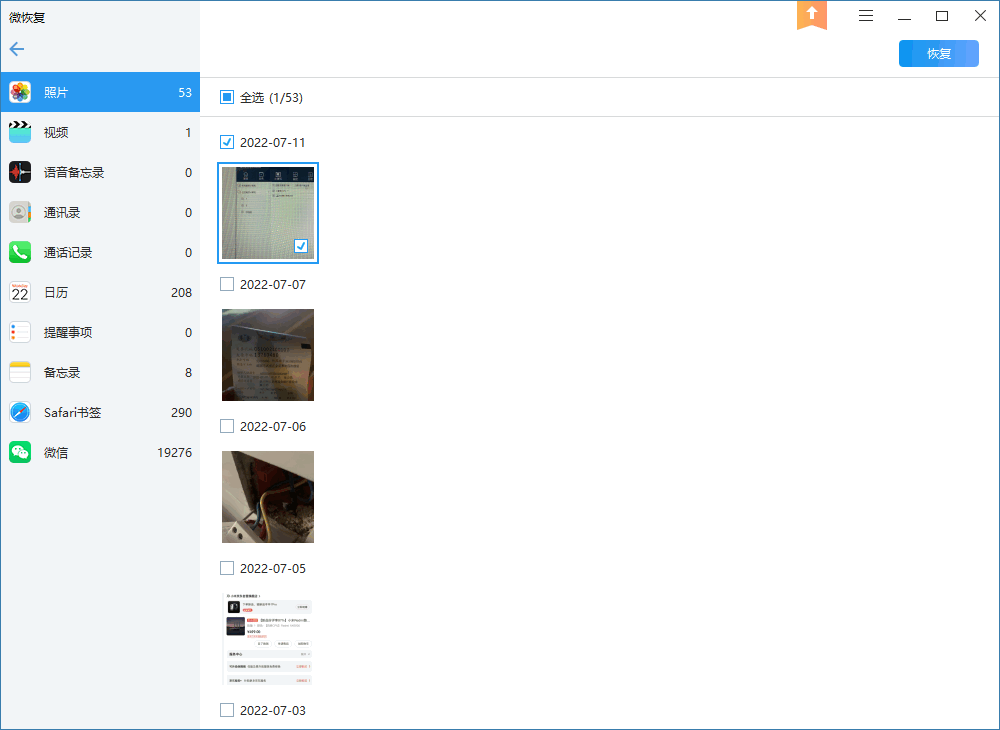Image resolution: width=1000 pixels, height=730 pixels.
Task: Click the 恢复 recover button
Action: click(938, 54)
